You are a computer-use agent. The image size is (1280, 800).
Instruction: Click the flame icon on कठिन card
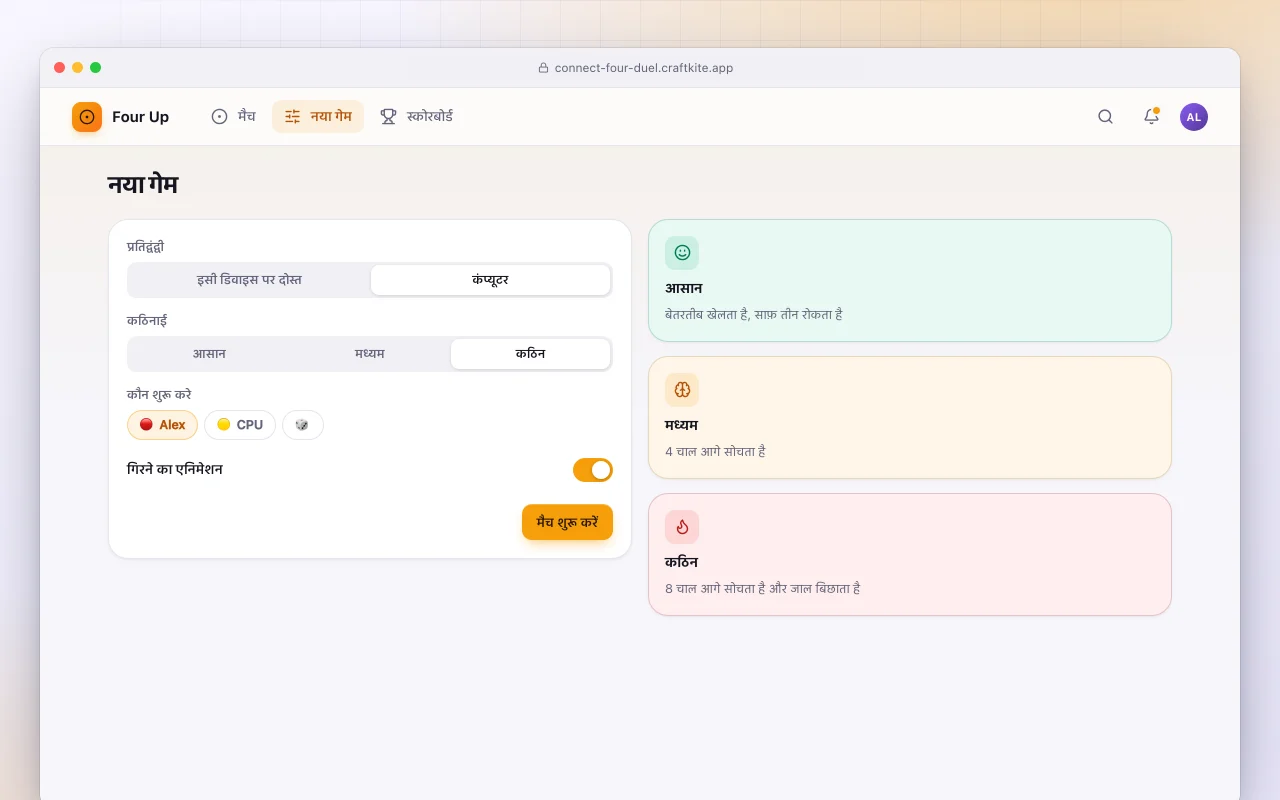(x=682, y=527)
